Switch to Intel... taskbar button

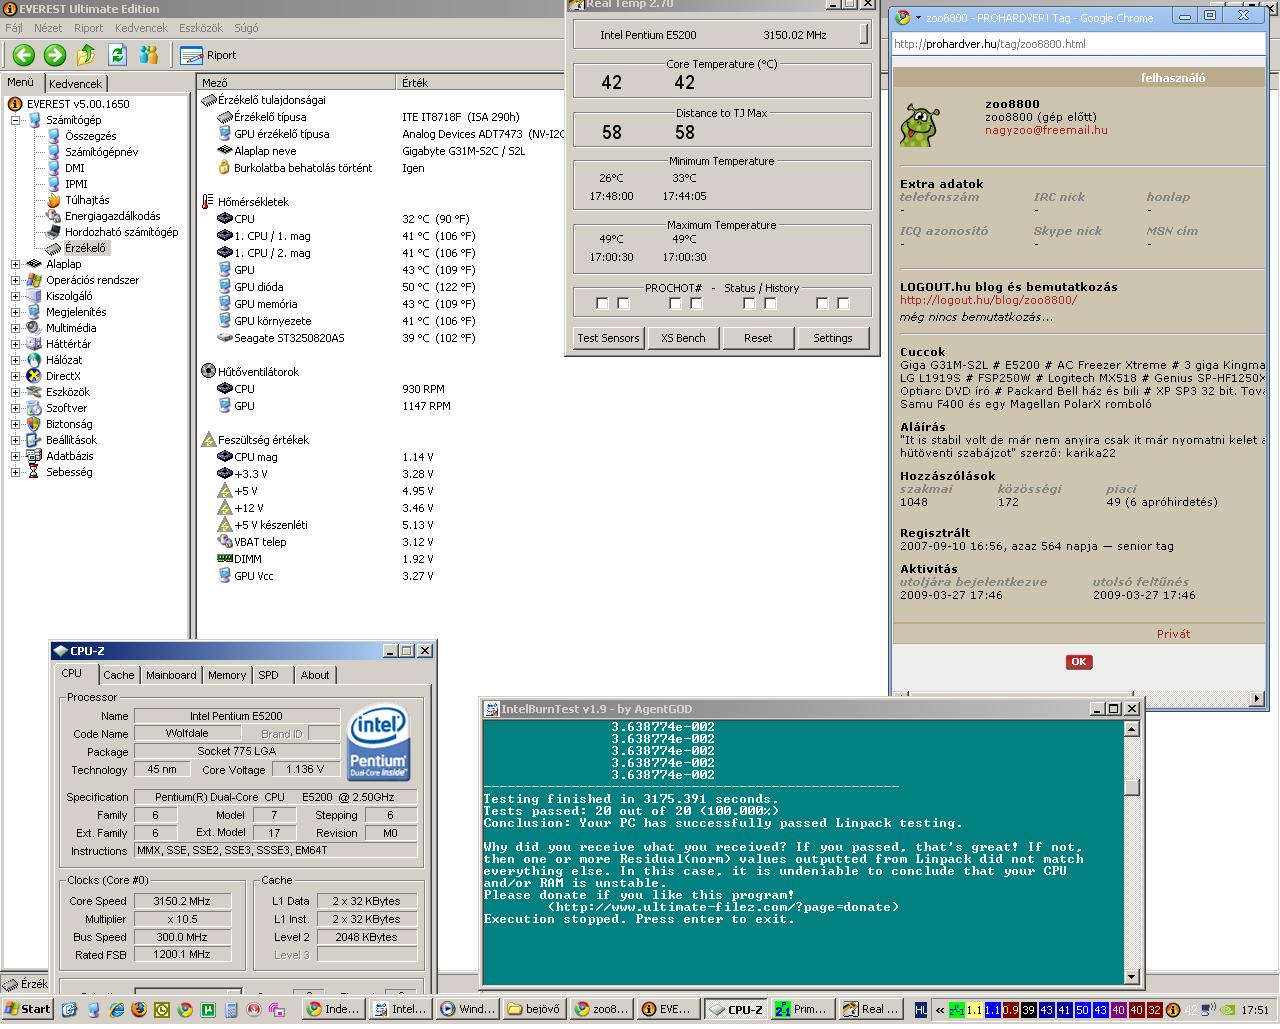(x=400, y=1010)
